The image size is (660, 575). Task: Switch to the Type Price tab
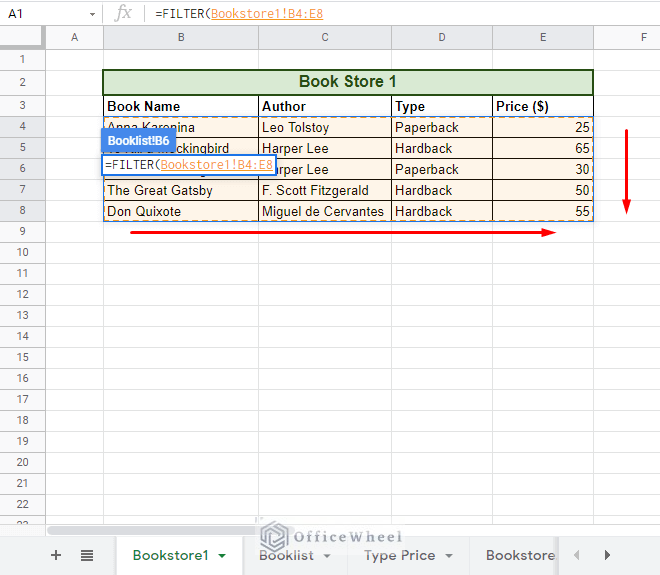(399, 555)
